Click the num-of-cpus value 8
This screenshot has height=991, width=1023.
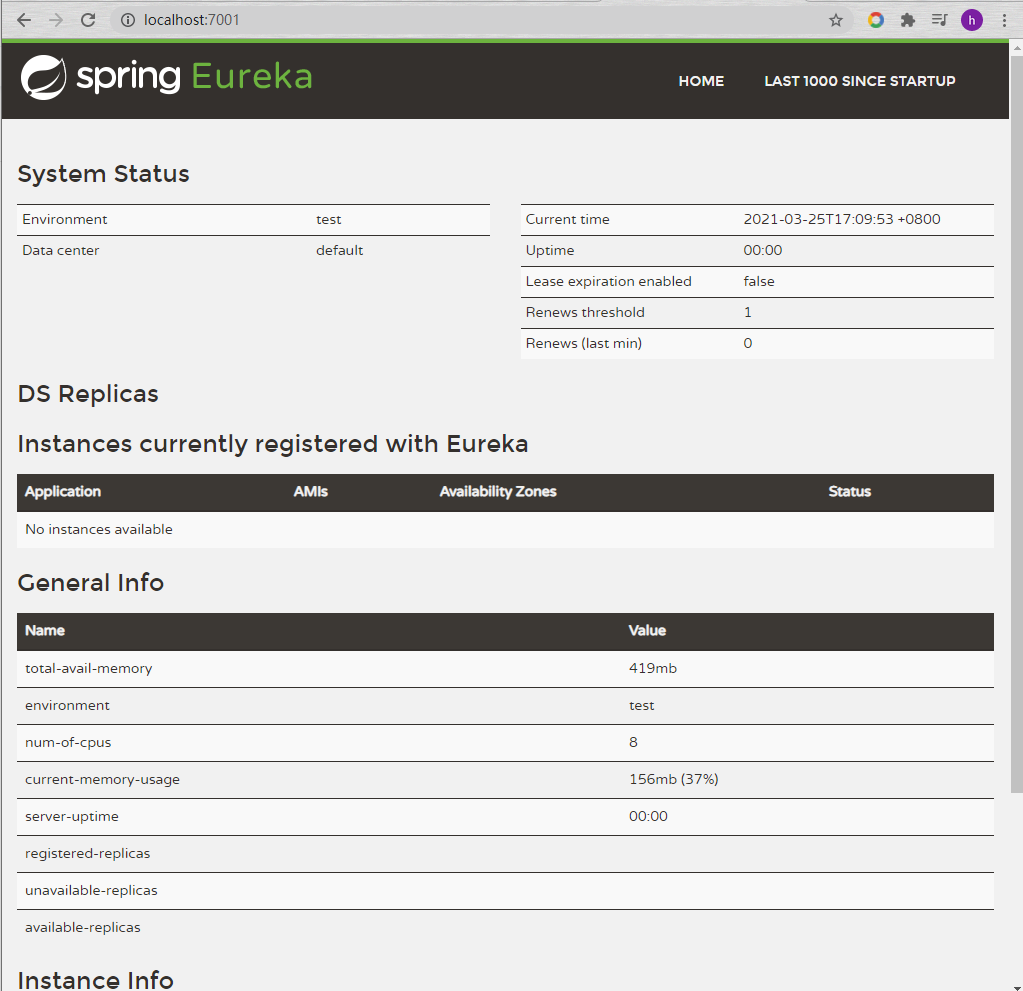coord(634,742)
